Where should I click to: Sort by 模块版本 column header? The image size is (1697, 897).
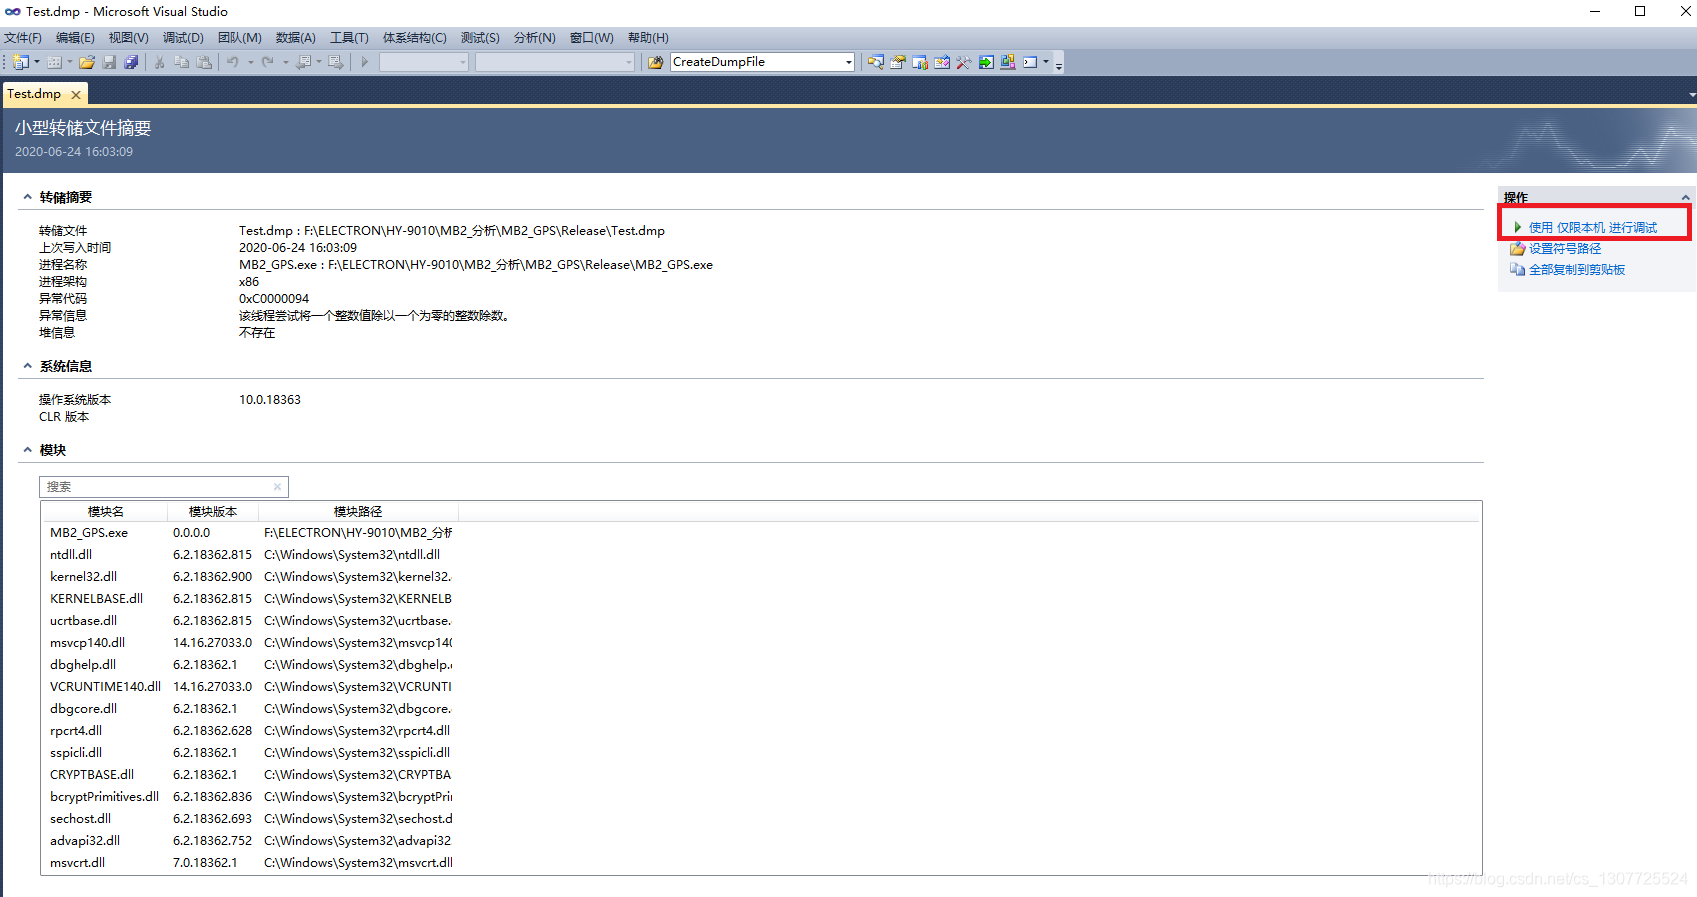point(213,512)
